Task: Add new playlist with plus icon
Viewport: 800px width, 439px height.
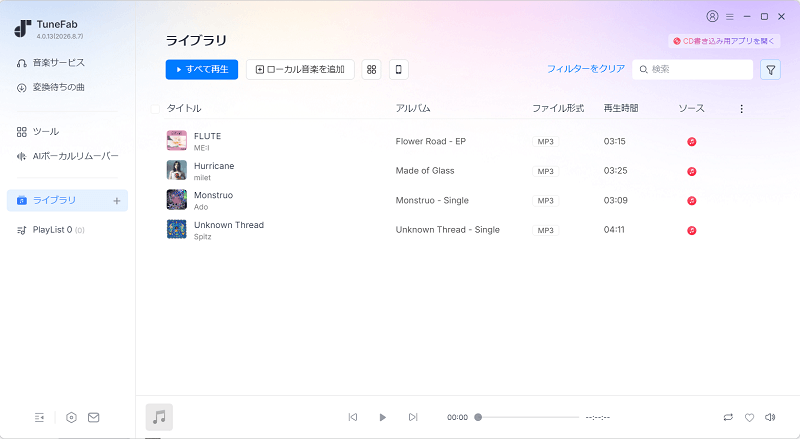Action: (116, 201)
